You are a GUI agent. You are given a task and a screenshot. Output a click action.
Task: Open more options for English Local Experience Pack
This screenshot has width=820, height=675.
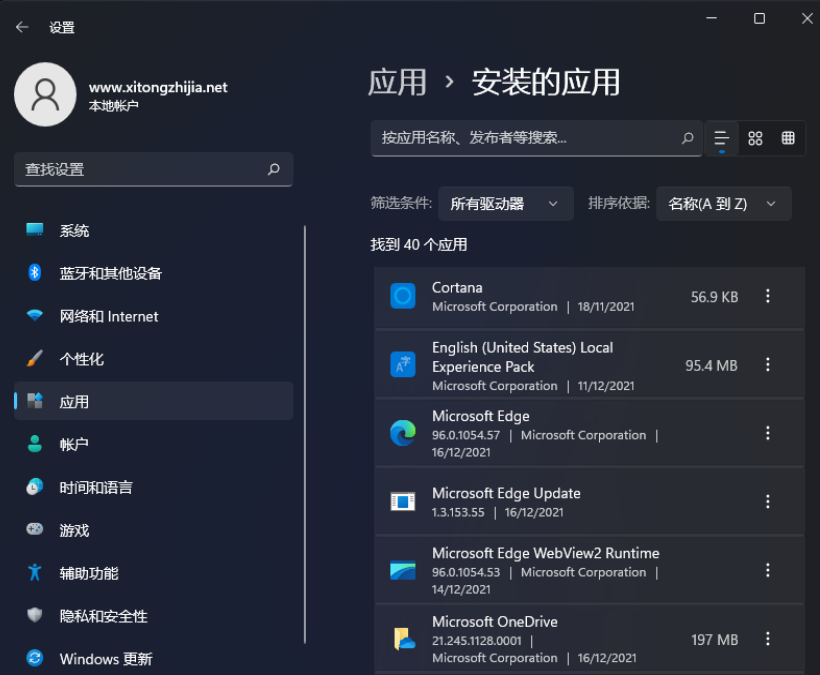(x=768, y=364)
